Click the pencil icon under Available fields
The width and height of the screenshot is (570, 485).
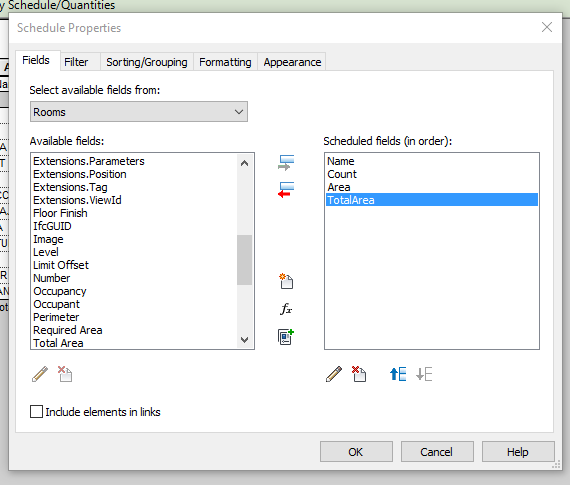(x=40, y=374)
